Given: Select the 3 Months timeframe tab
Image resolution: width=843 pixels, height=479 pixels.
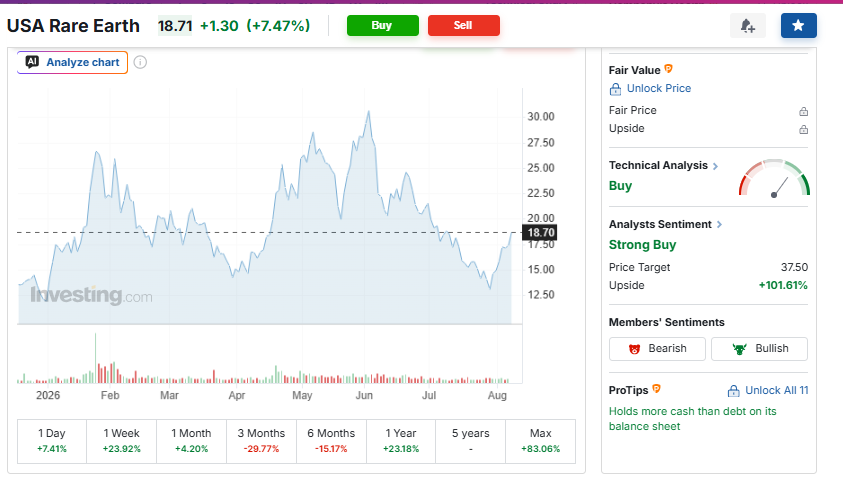Looking at the screenshot, I should pos(261,441).
